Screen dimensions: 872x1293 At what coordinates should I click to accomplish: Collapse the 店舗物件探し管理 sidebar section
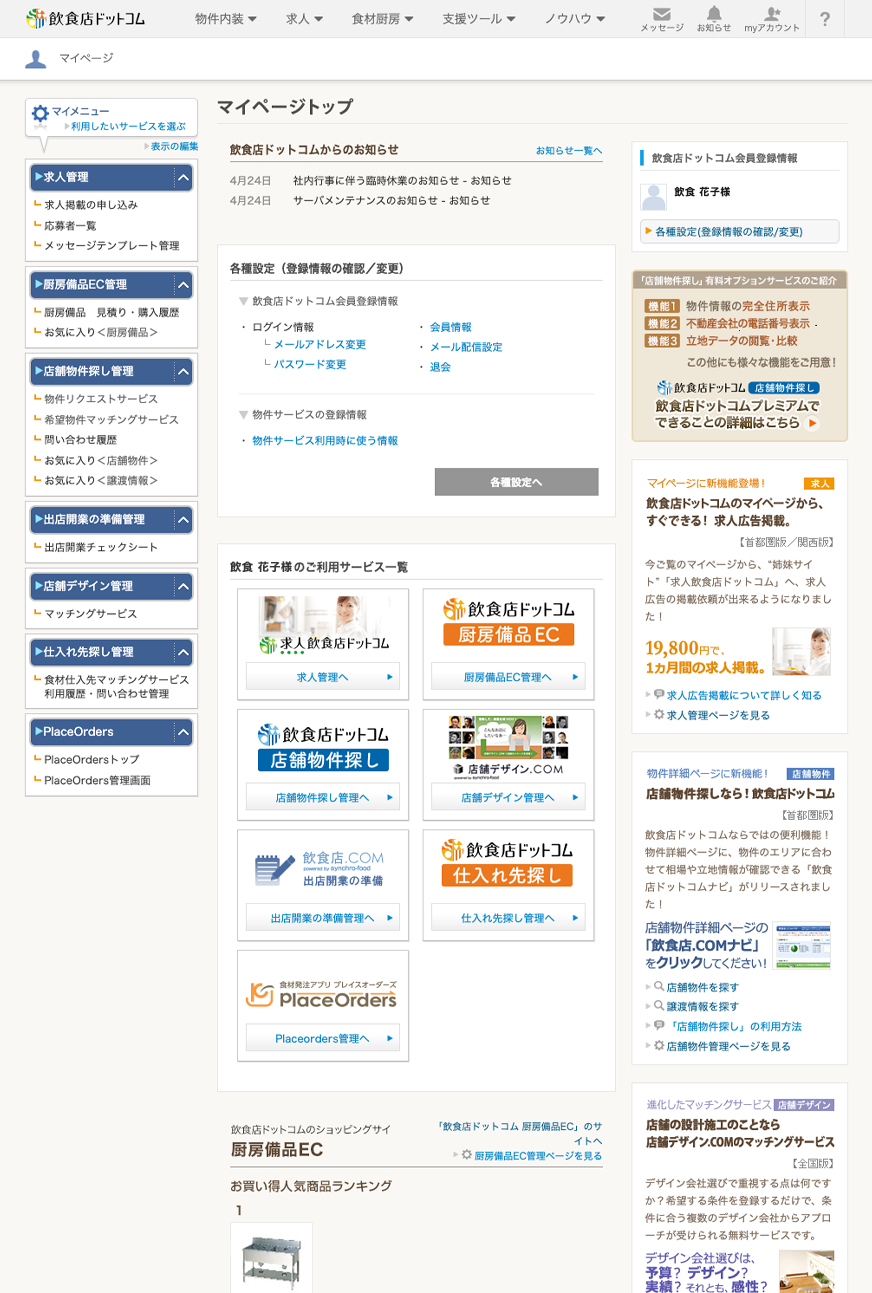[x=182, y=371]
